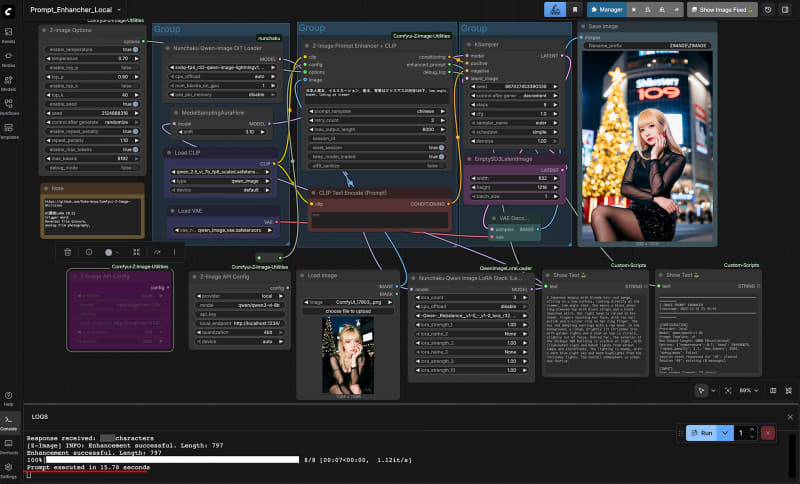
Task: Click the Manager button
Action: [x=607, y=10]
